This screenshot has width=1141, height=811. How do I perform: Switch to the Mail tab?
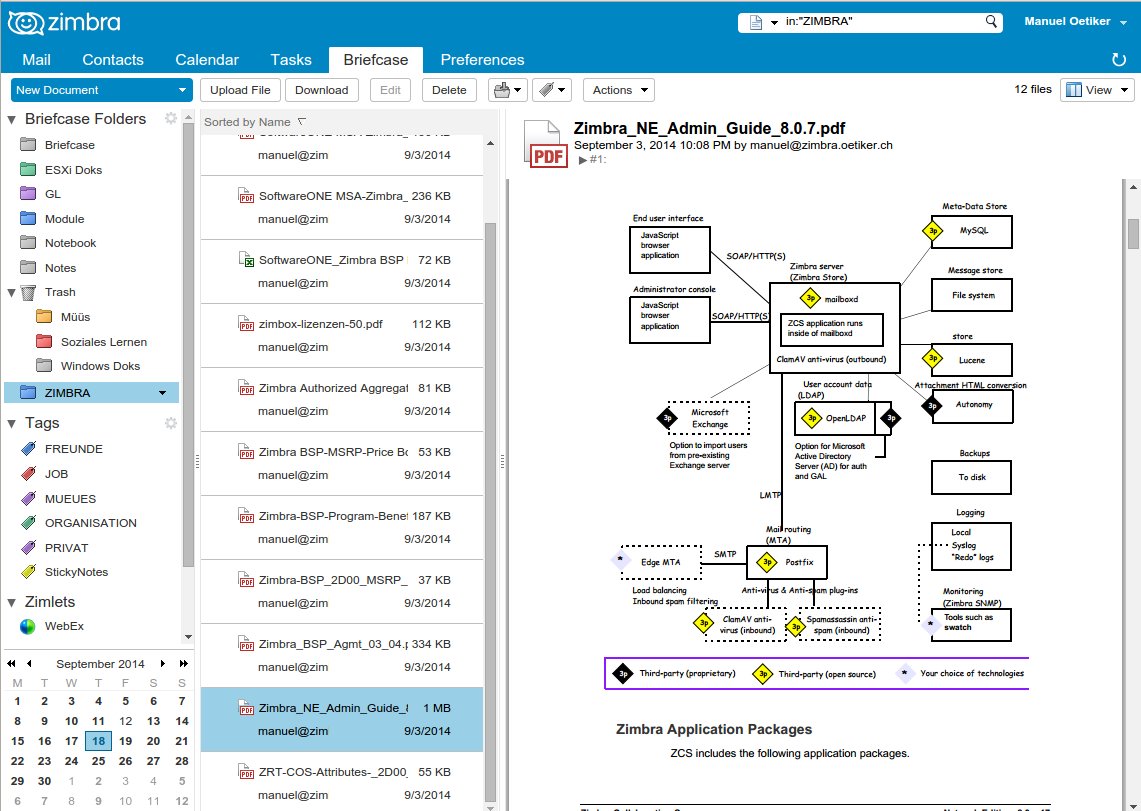36,60
